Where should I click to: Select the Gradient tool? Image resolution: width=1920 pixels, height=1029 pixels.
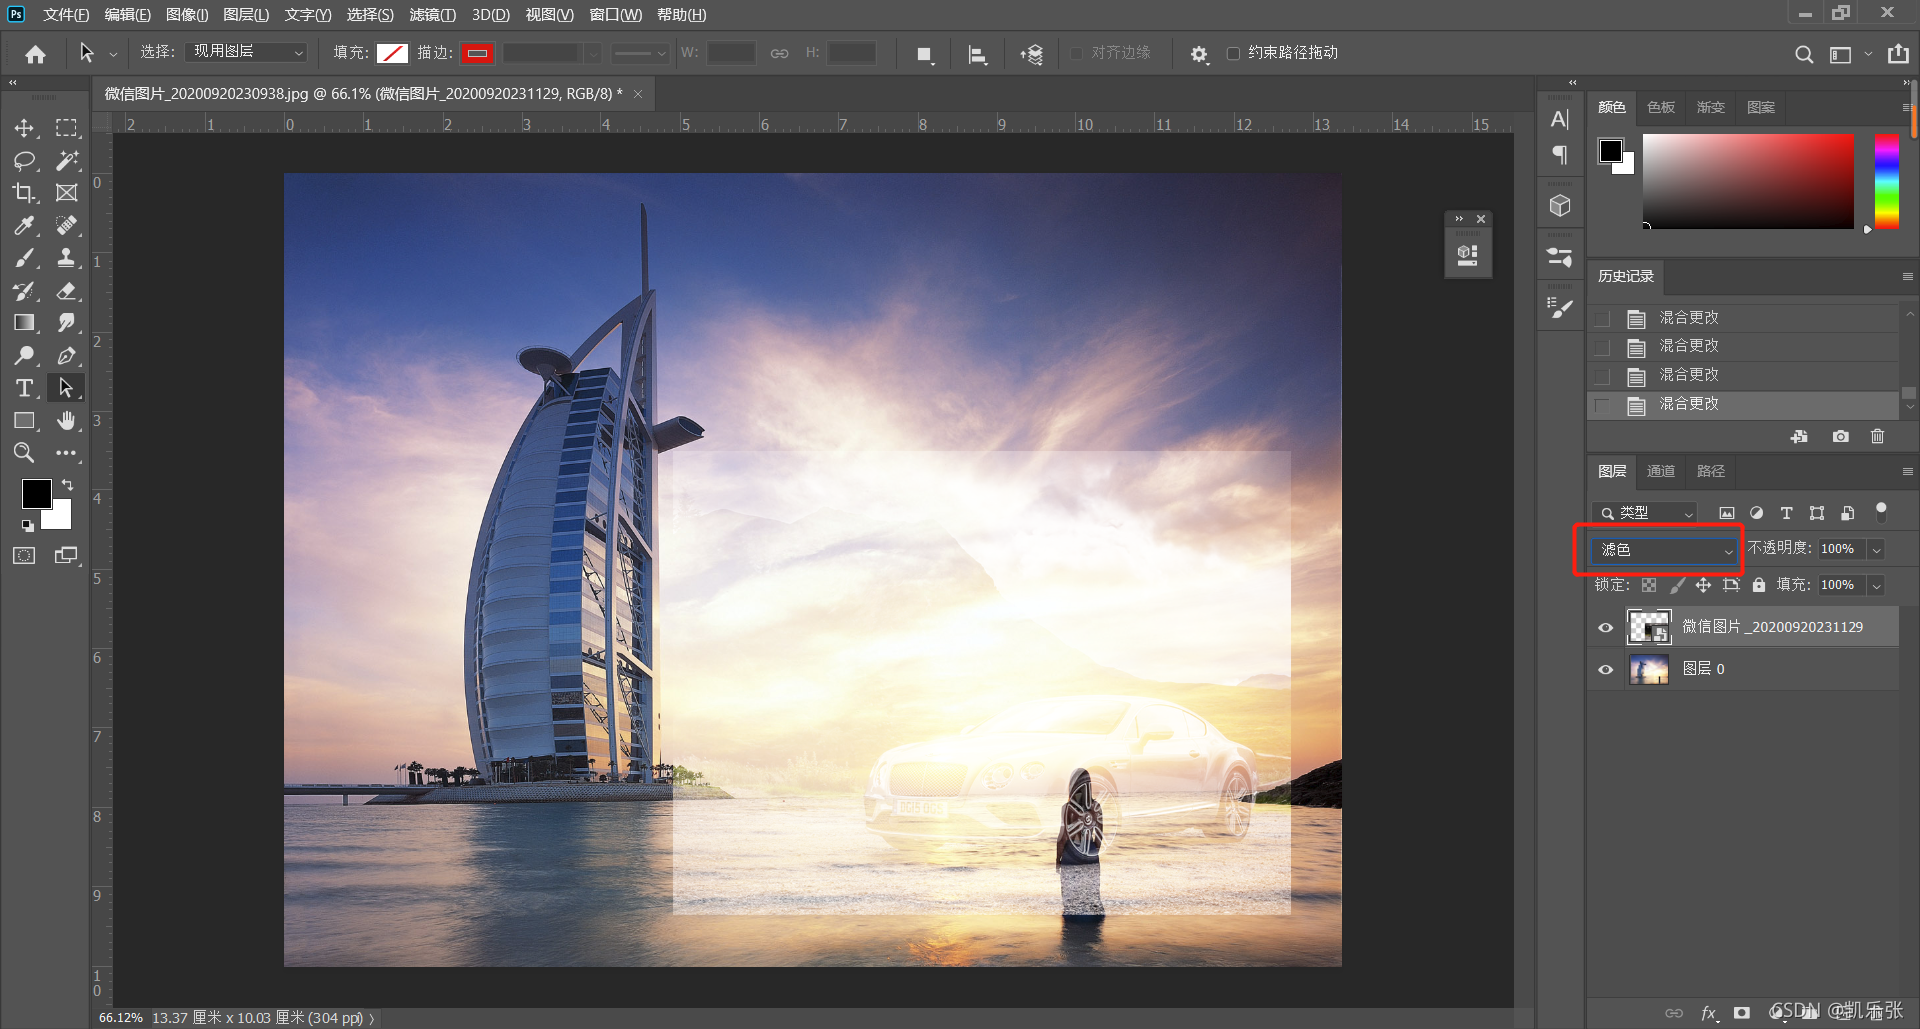(x=24, y=323)
